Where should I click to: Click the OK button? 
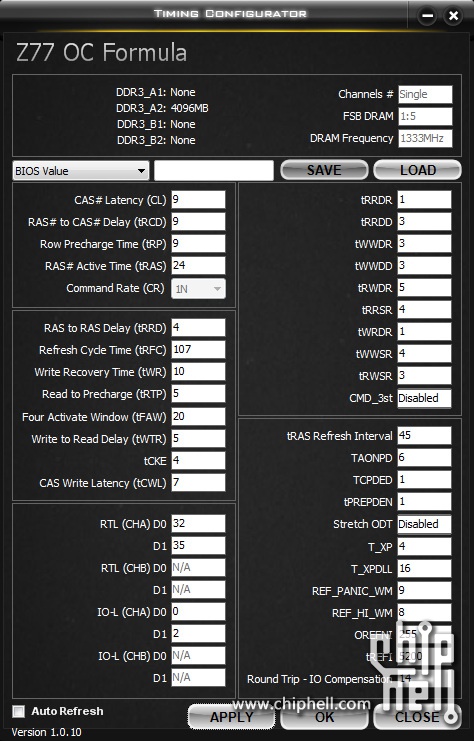[x=324, y=717]
